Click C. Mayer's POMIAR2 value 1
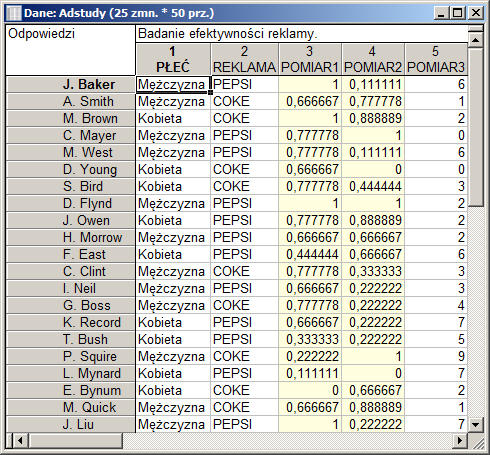Screen dimensions: 490x455 click(373, 136)
